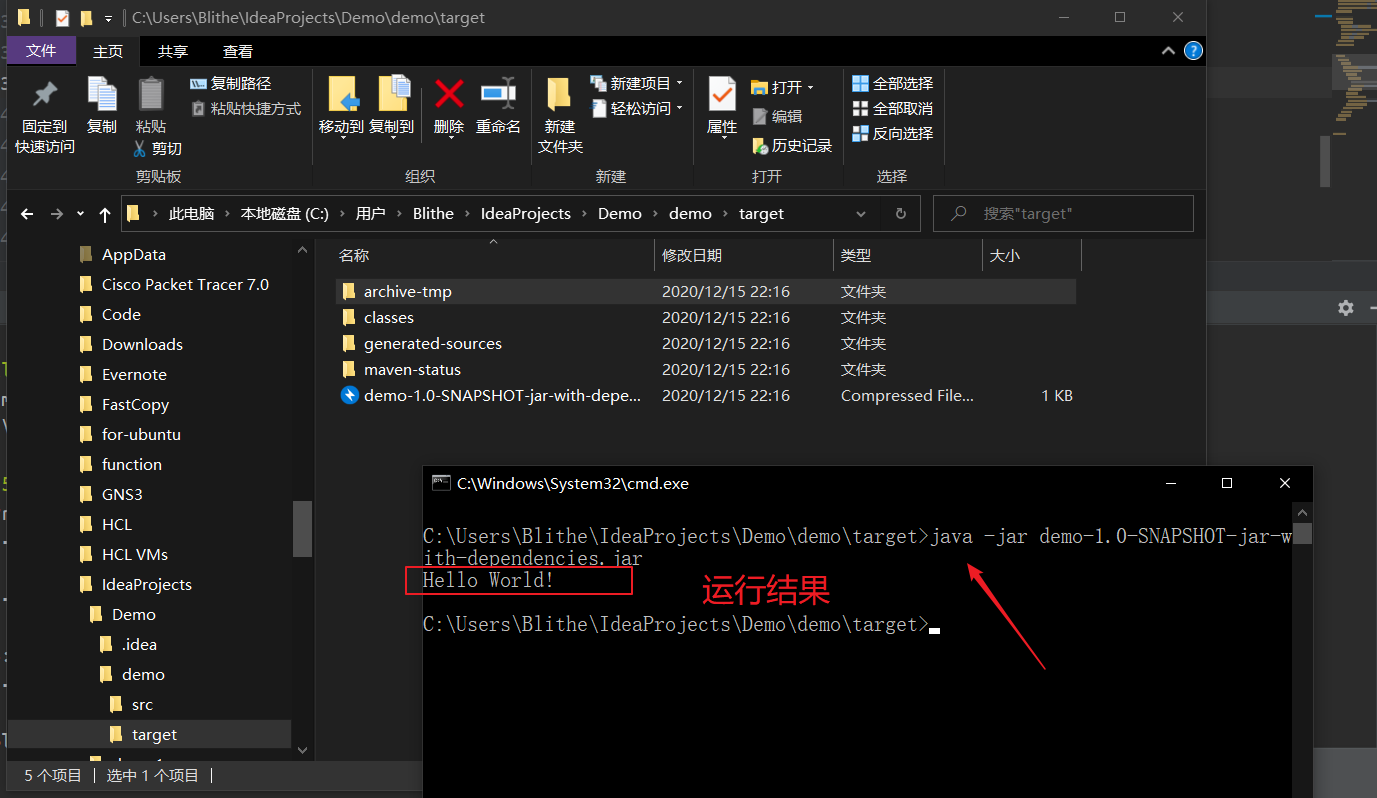Select Cut (剪切) scissors item
Screen dimensions: 1377x798
point(158,149)
